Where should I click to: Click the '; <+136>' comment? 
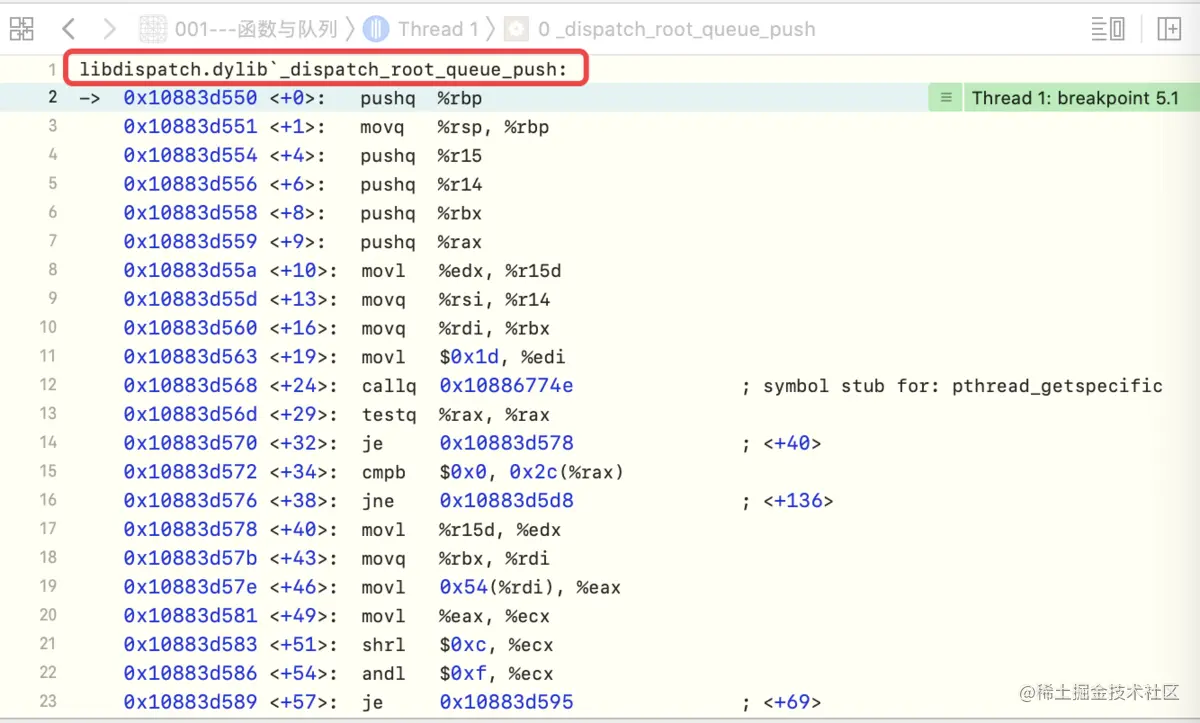pyautogui.click(x=787, y=500)
